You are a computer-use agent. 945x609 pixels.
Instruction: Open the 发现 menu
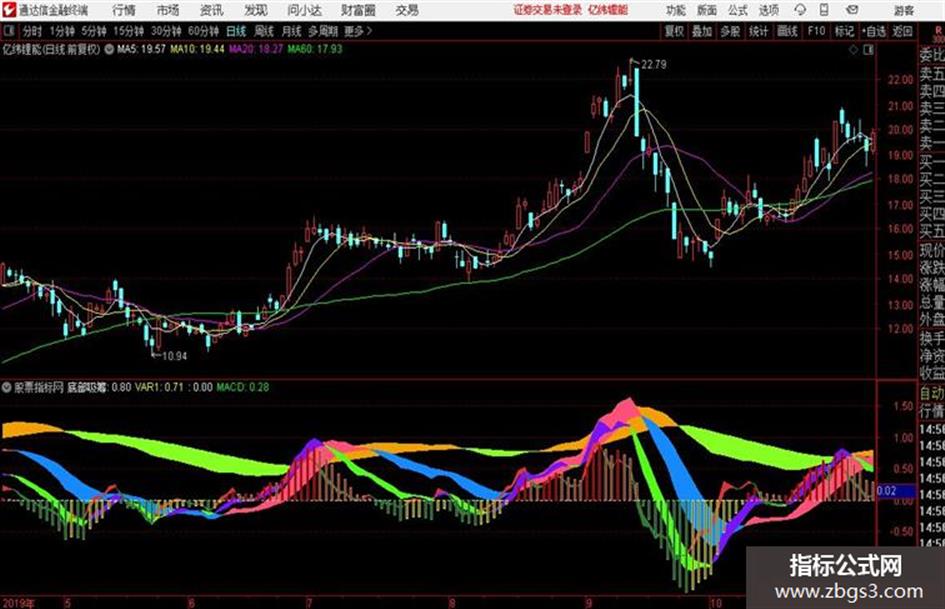tap(256, 10)
